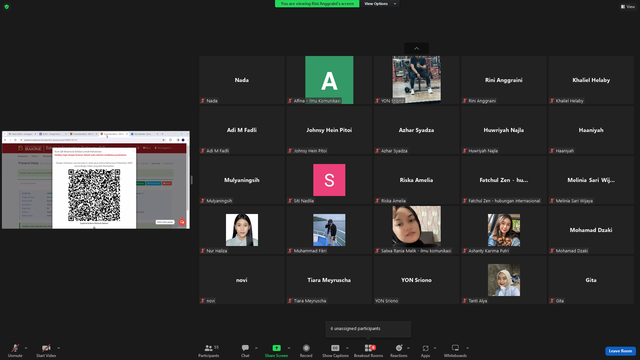
Task: Click the shared screen QR code preview
Action: (x=94, y=195)
